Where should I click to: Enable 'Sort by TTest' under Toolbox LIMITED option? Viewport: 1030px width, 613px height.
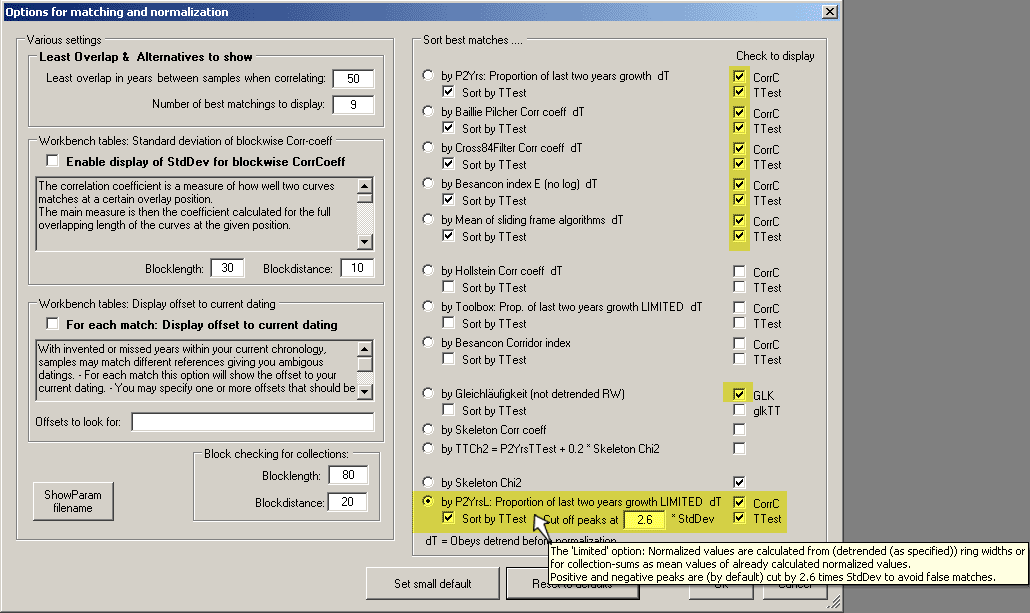pyautogui.click(x=449, y=323)
